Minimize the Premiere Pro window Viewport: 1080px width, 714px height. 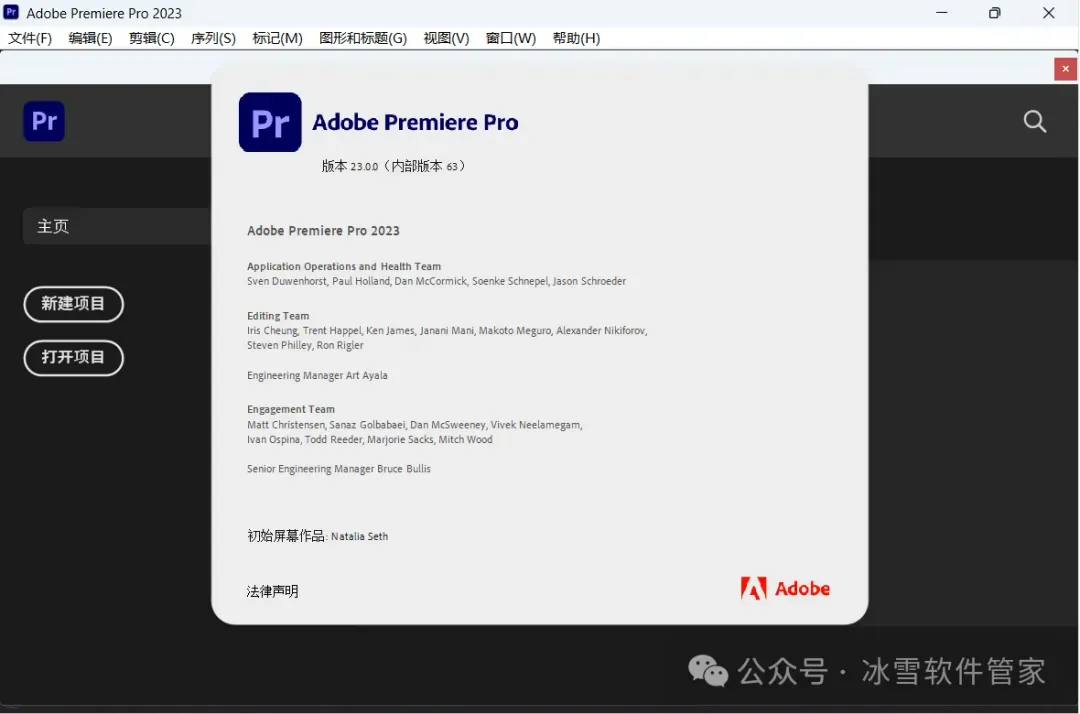pyautogui.click(x=942, y=12)
